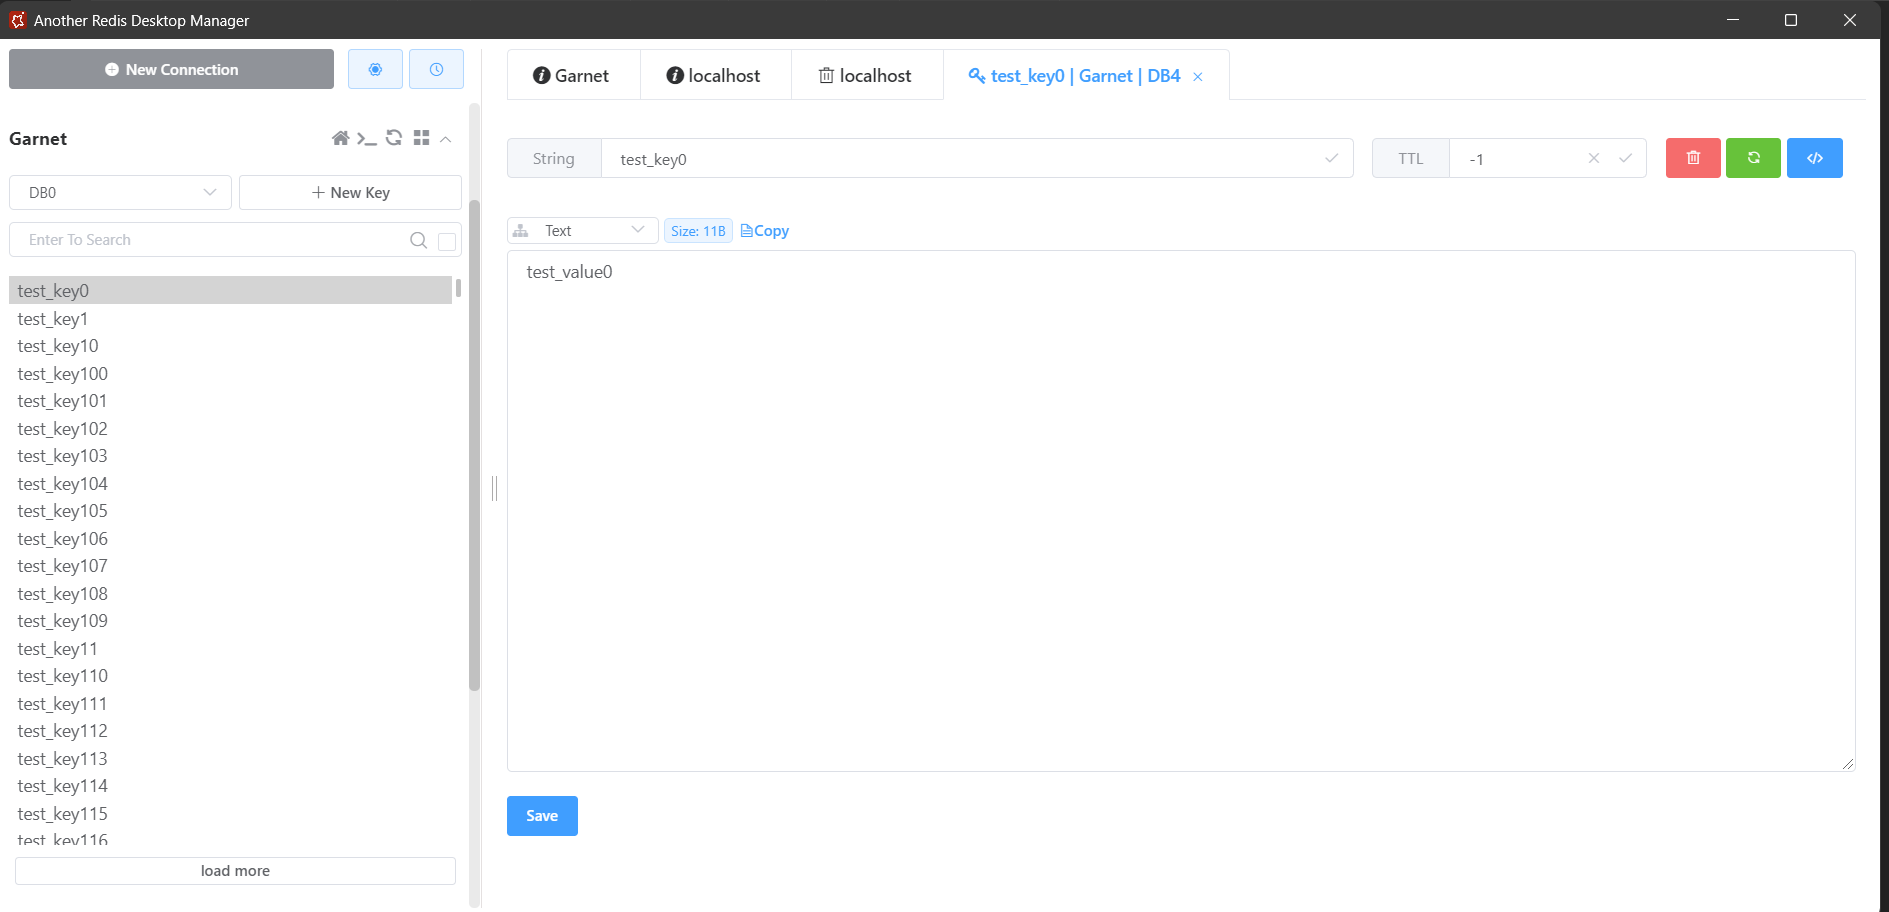Open the Redis console terminal icon

[367, 138]
